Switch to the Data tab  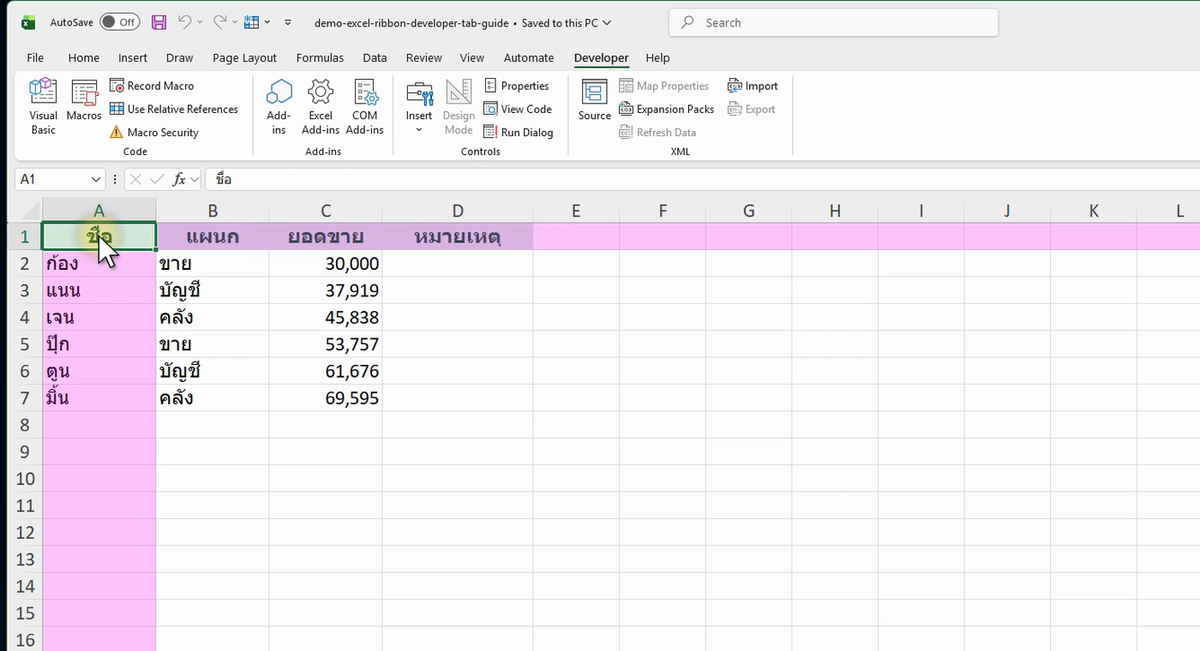pyautogui.click(x=375, y=58)
